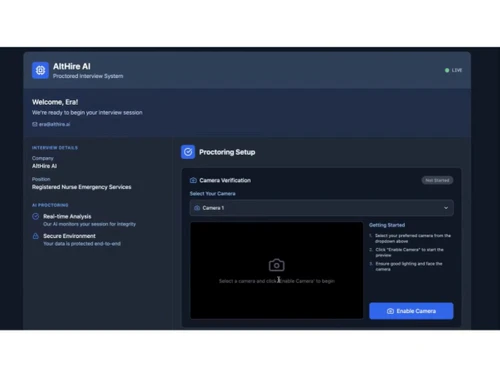Click the Not Started status badge
The image size is (500, 375).
click(x=437, y=180)
